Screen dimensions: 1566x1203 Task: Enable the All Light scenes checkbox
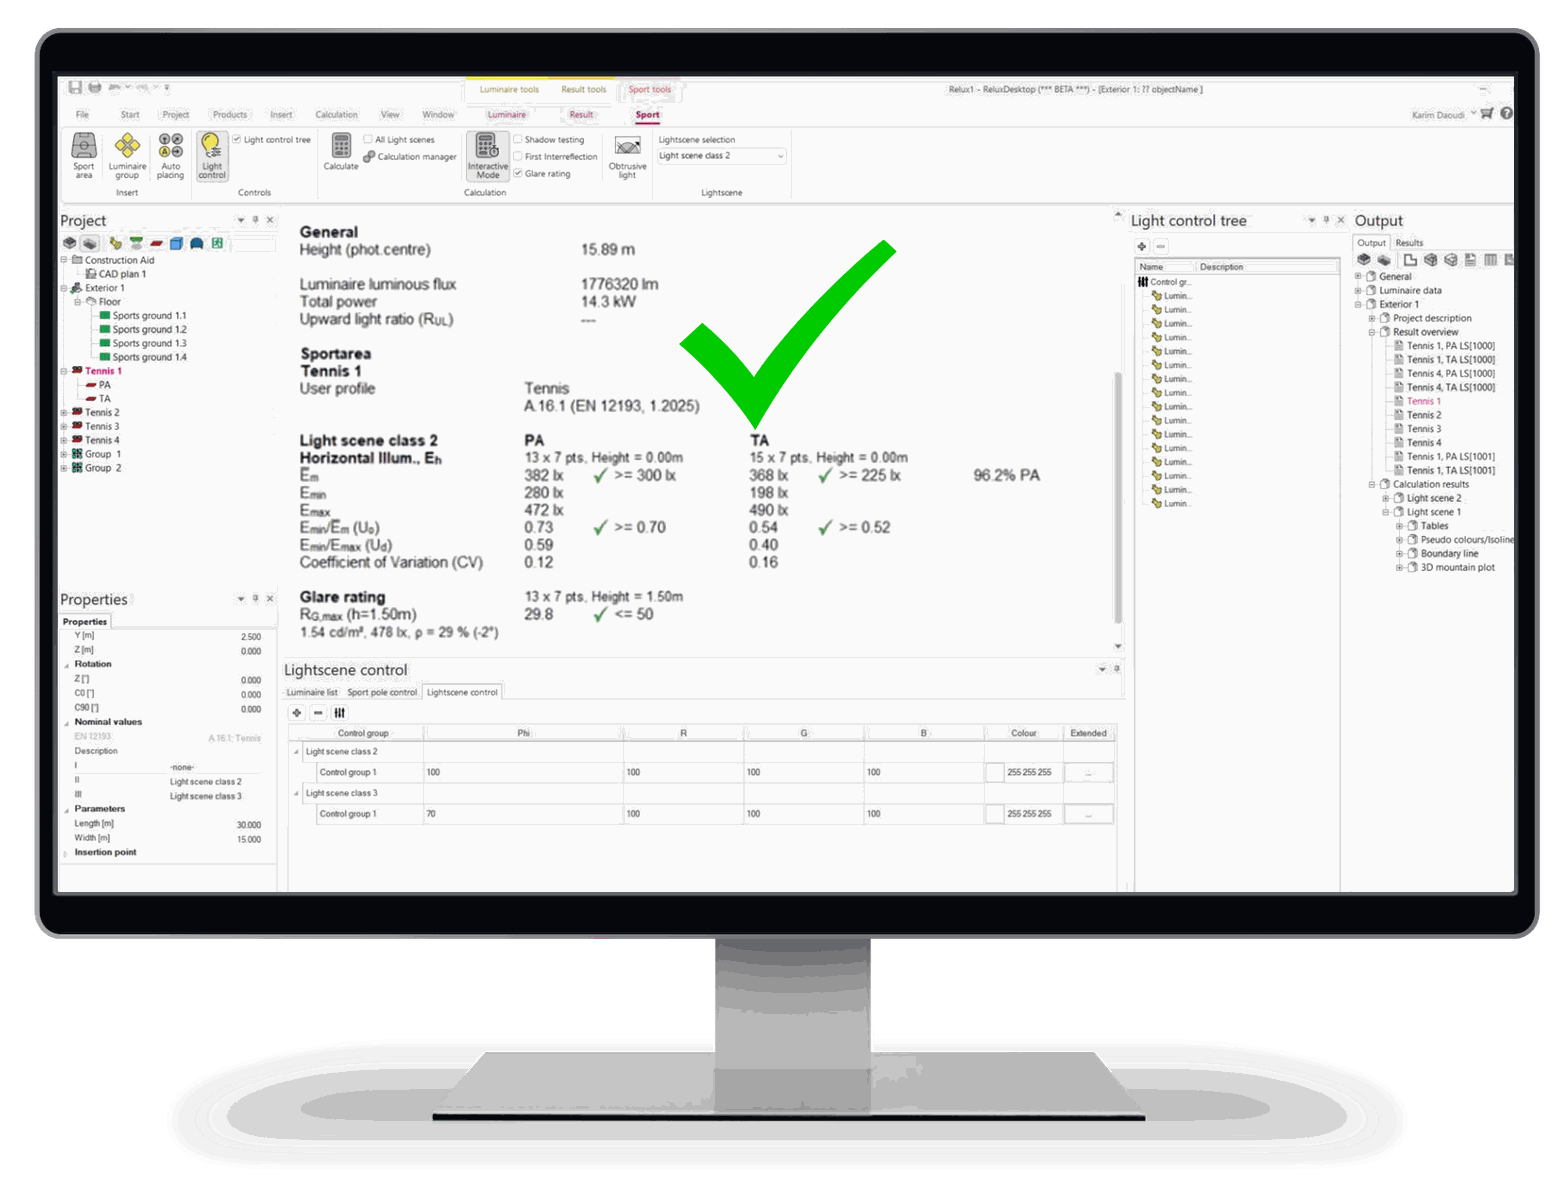[368, 140]
